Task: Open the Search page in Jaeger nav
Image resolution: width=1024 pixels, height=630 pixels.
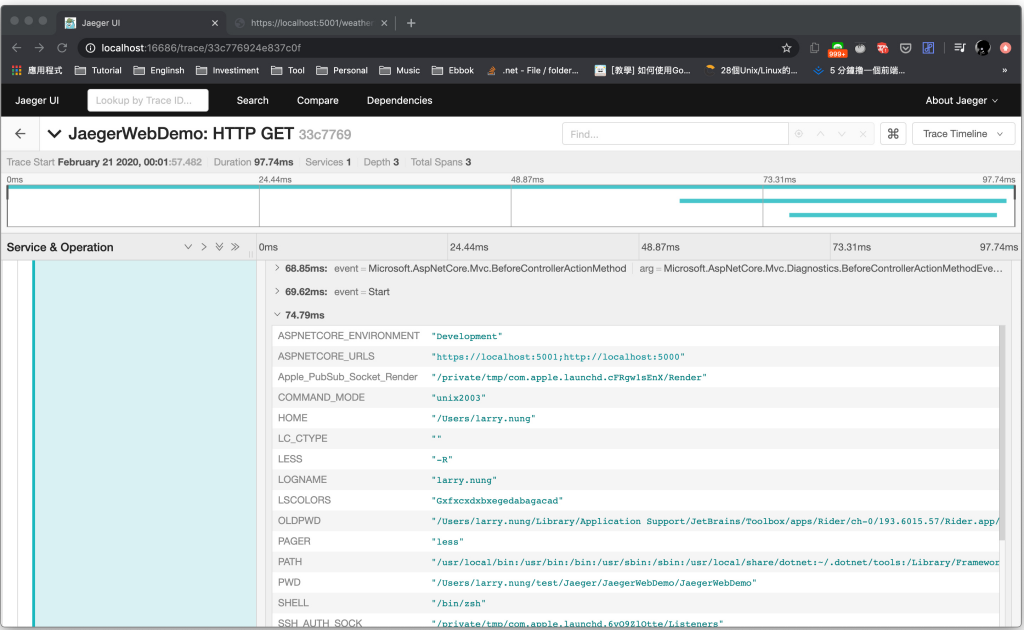Action: point(253,101)
